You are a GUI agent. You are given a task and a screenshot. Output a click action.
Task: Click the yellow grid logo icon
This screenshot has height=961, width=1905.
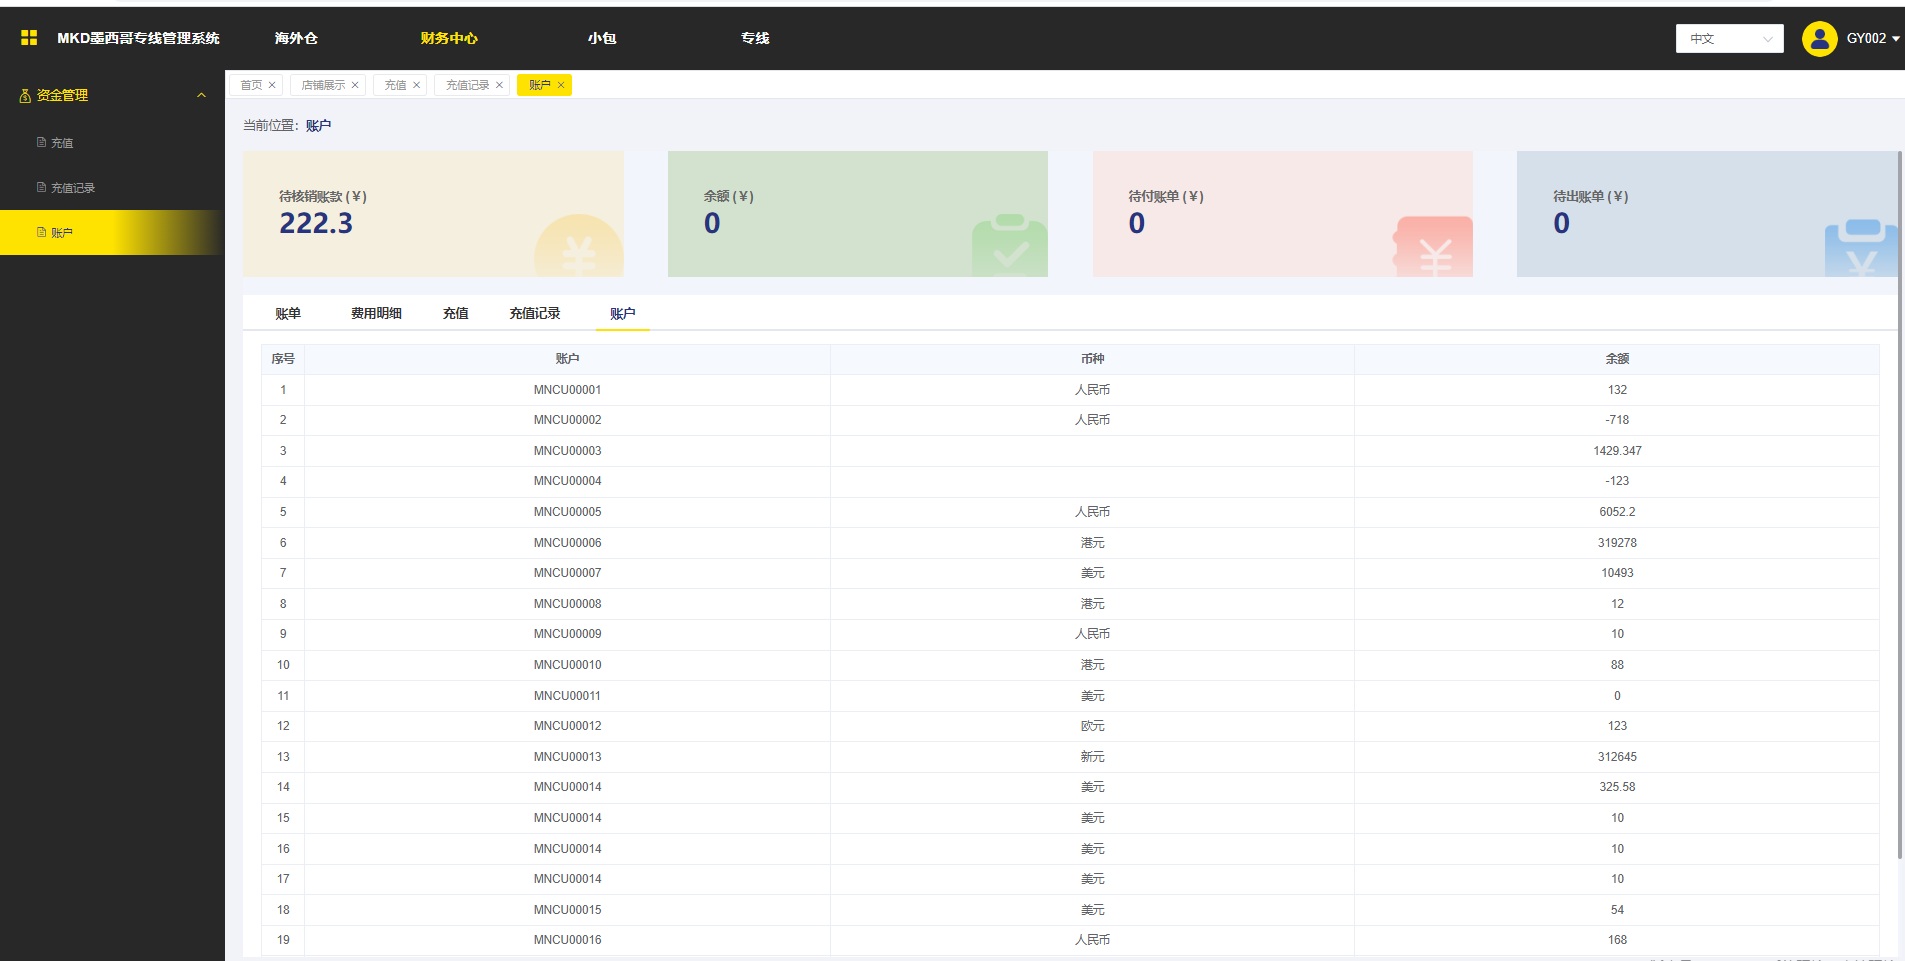[x=29, y=38]
